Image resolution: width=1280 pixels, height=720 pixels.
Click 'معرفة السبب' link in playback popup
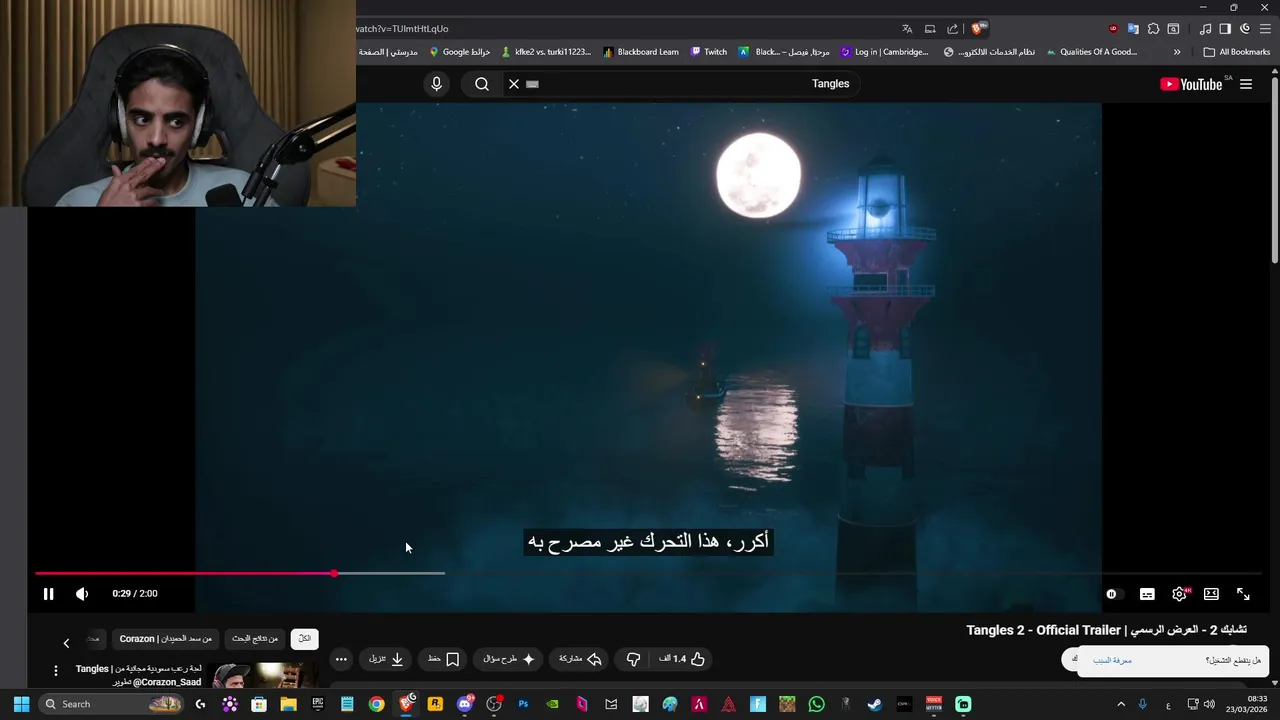(x=1112, y=660)
